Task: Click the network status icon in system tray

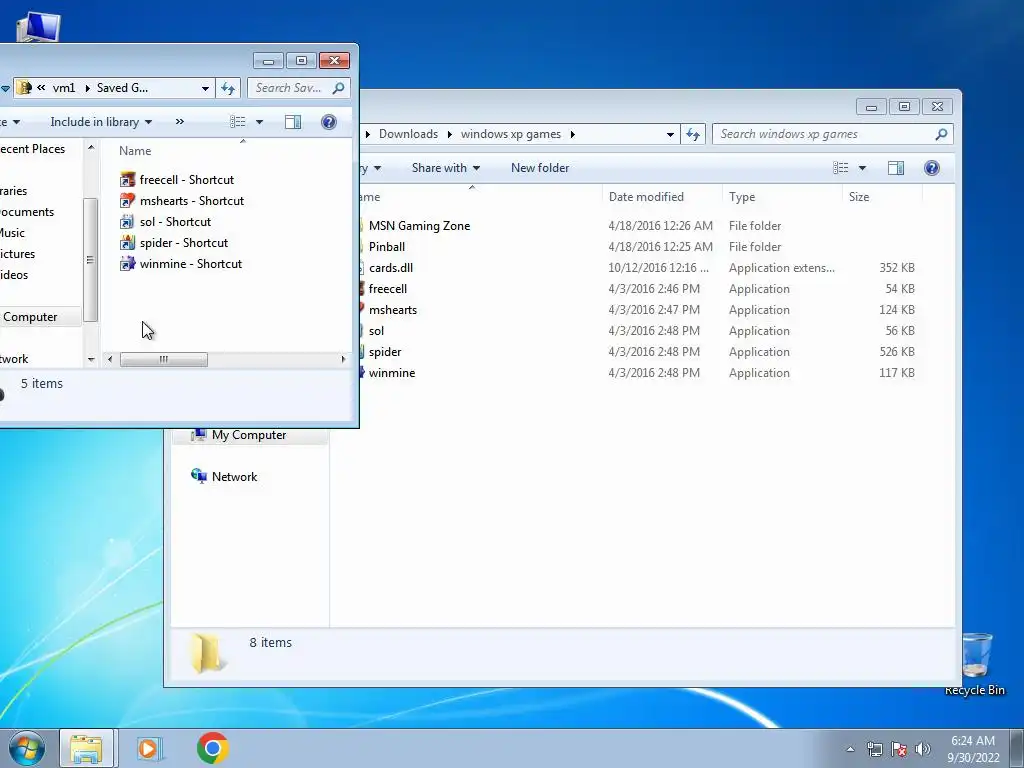Action: tap(874, 749)
